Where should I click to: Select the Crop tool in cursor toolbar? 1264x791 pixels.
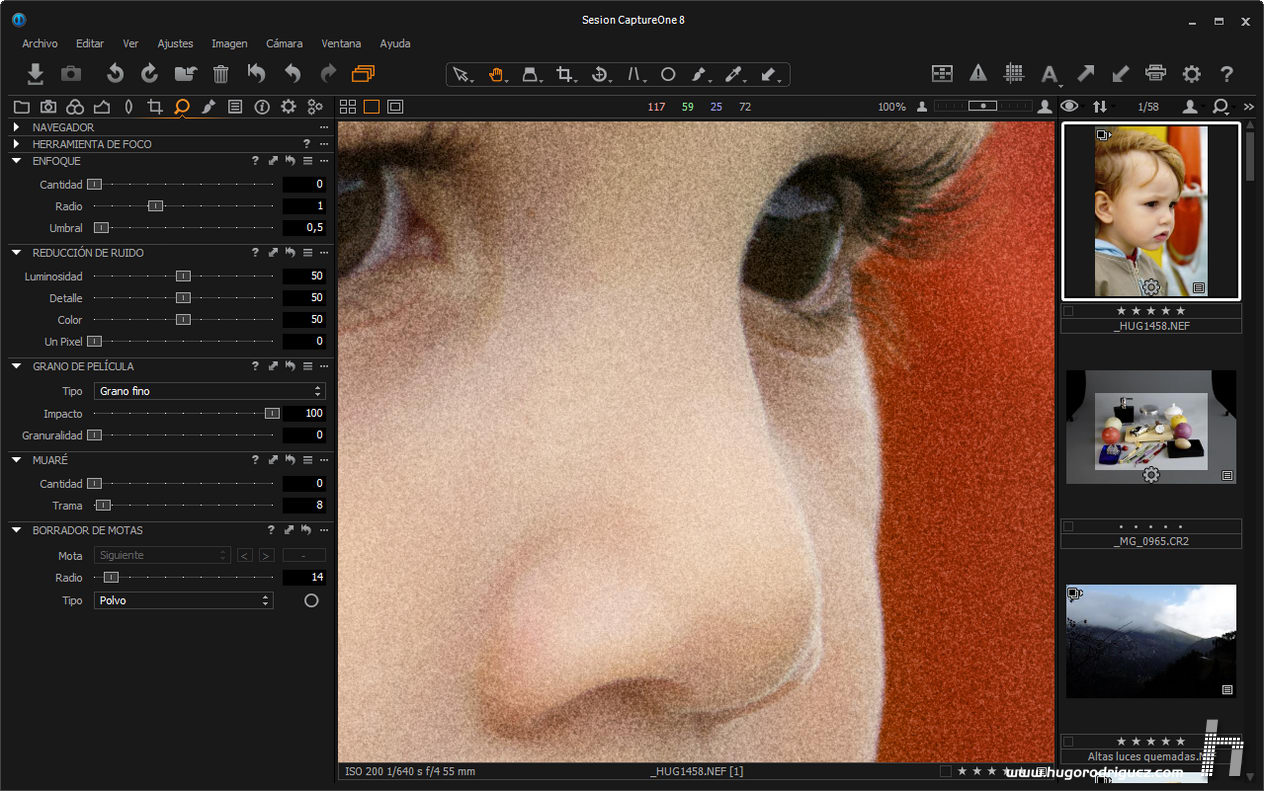click(x=565, y=74)
